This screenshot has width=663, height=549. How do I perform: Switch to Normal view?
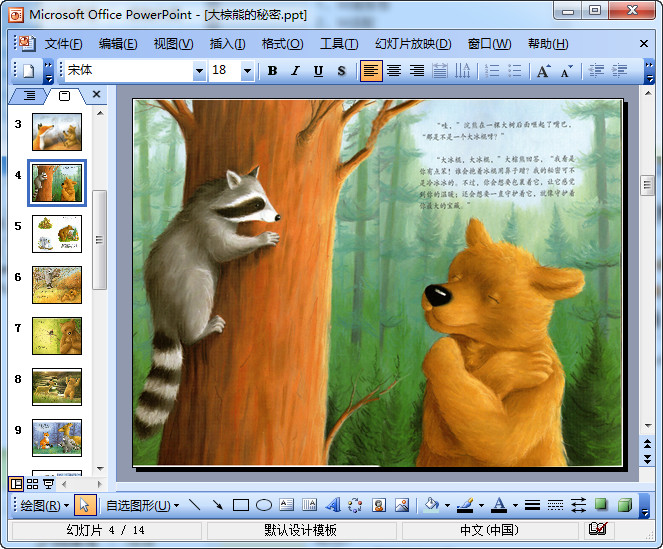[16, 484]
